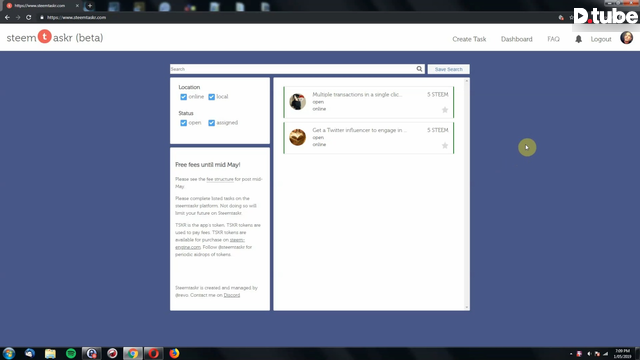The image size is (640, 360).
Task: Uncheck the online location checkbox
Action: tap(184, 97)
